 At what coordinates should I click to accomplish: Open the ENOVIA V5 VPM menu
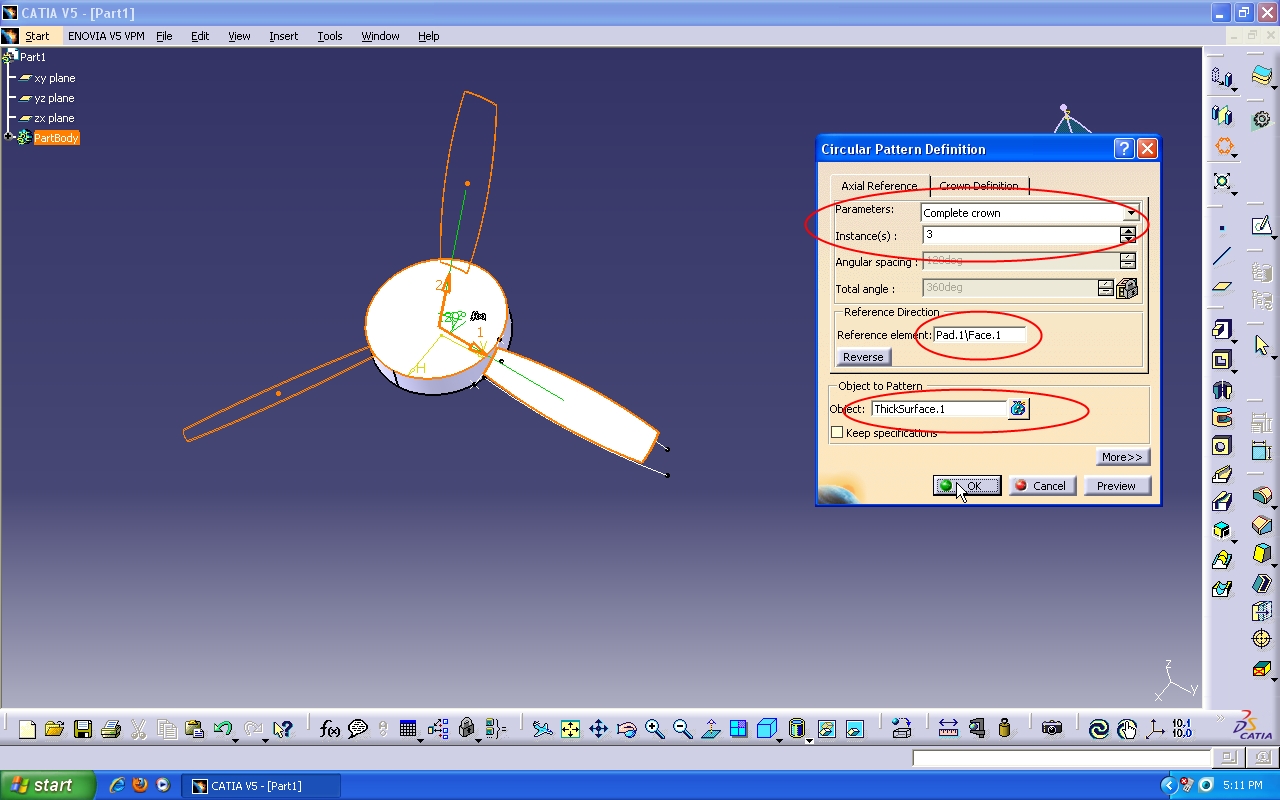point(106,36)
